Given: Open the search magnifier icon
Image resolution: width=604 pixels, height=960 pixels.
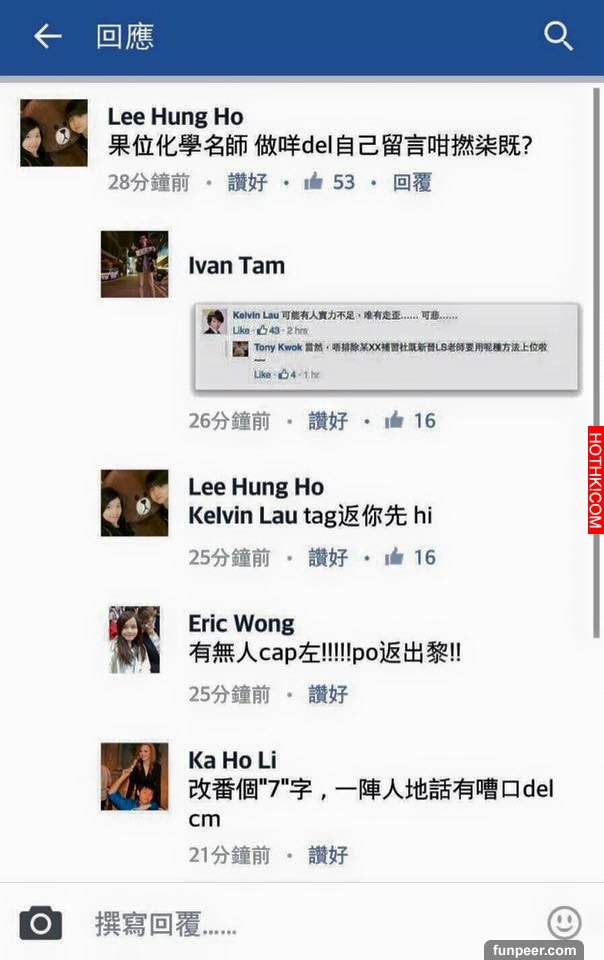Looking at the screenshot, I should 558,36.
